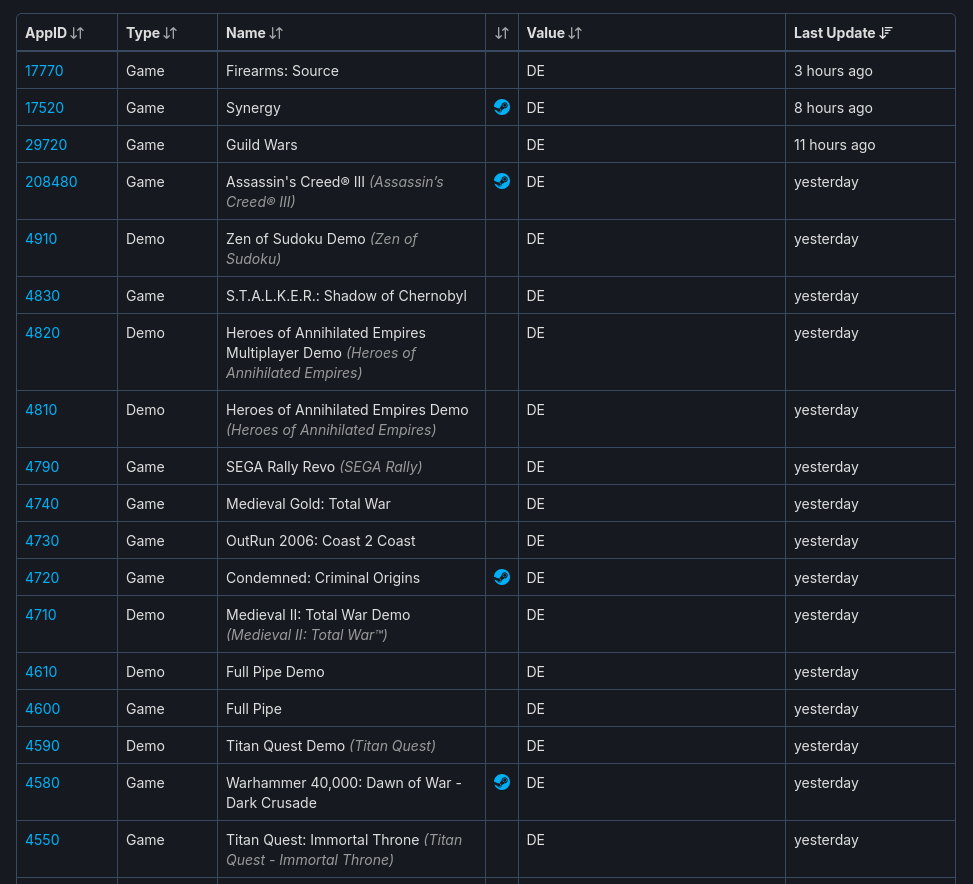Image resolution: width=973 pixels, height=884 pixels.
Task: Click 'yesterday' in the Full Pipe Demo row
Action: click(x=826, y=672)
